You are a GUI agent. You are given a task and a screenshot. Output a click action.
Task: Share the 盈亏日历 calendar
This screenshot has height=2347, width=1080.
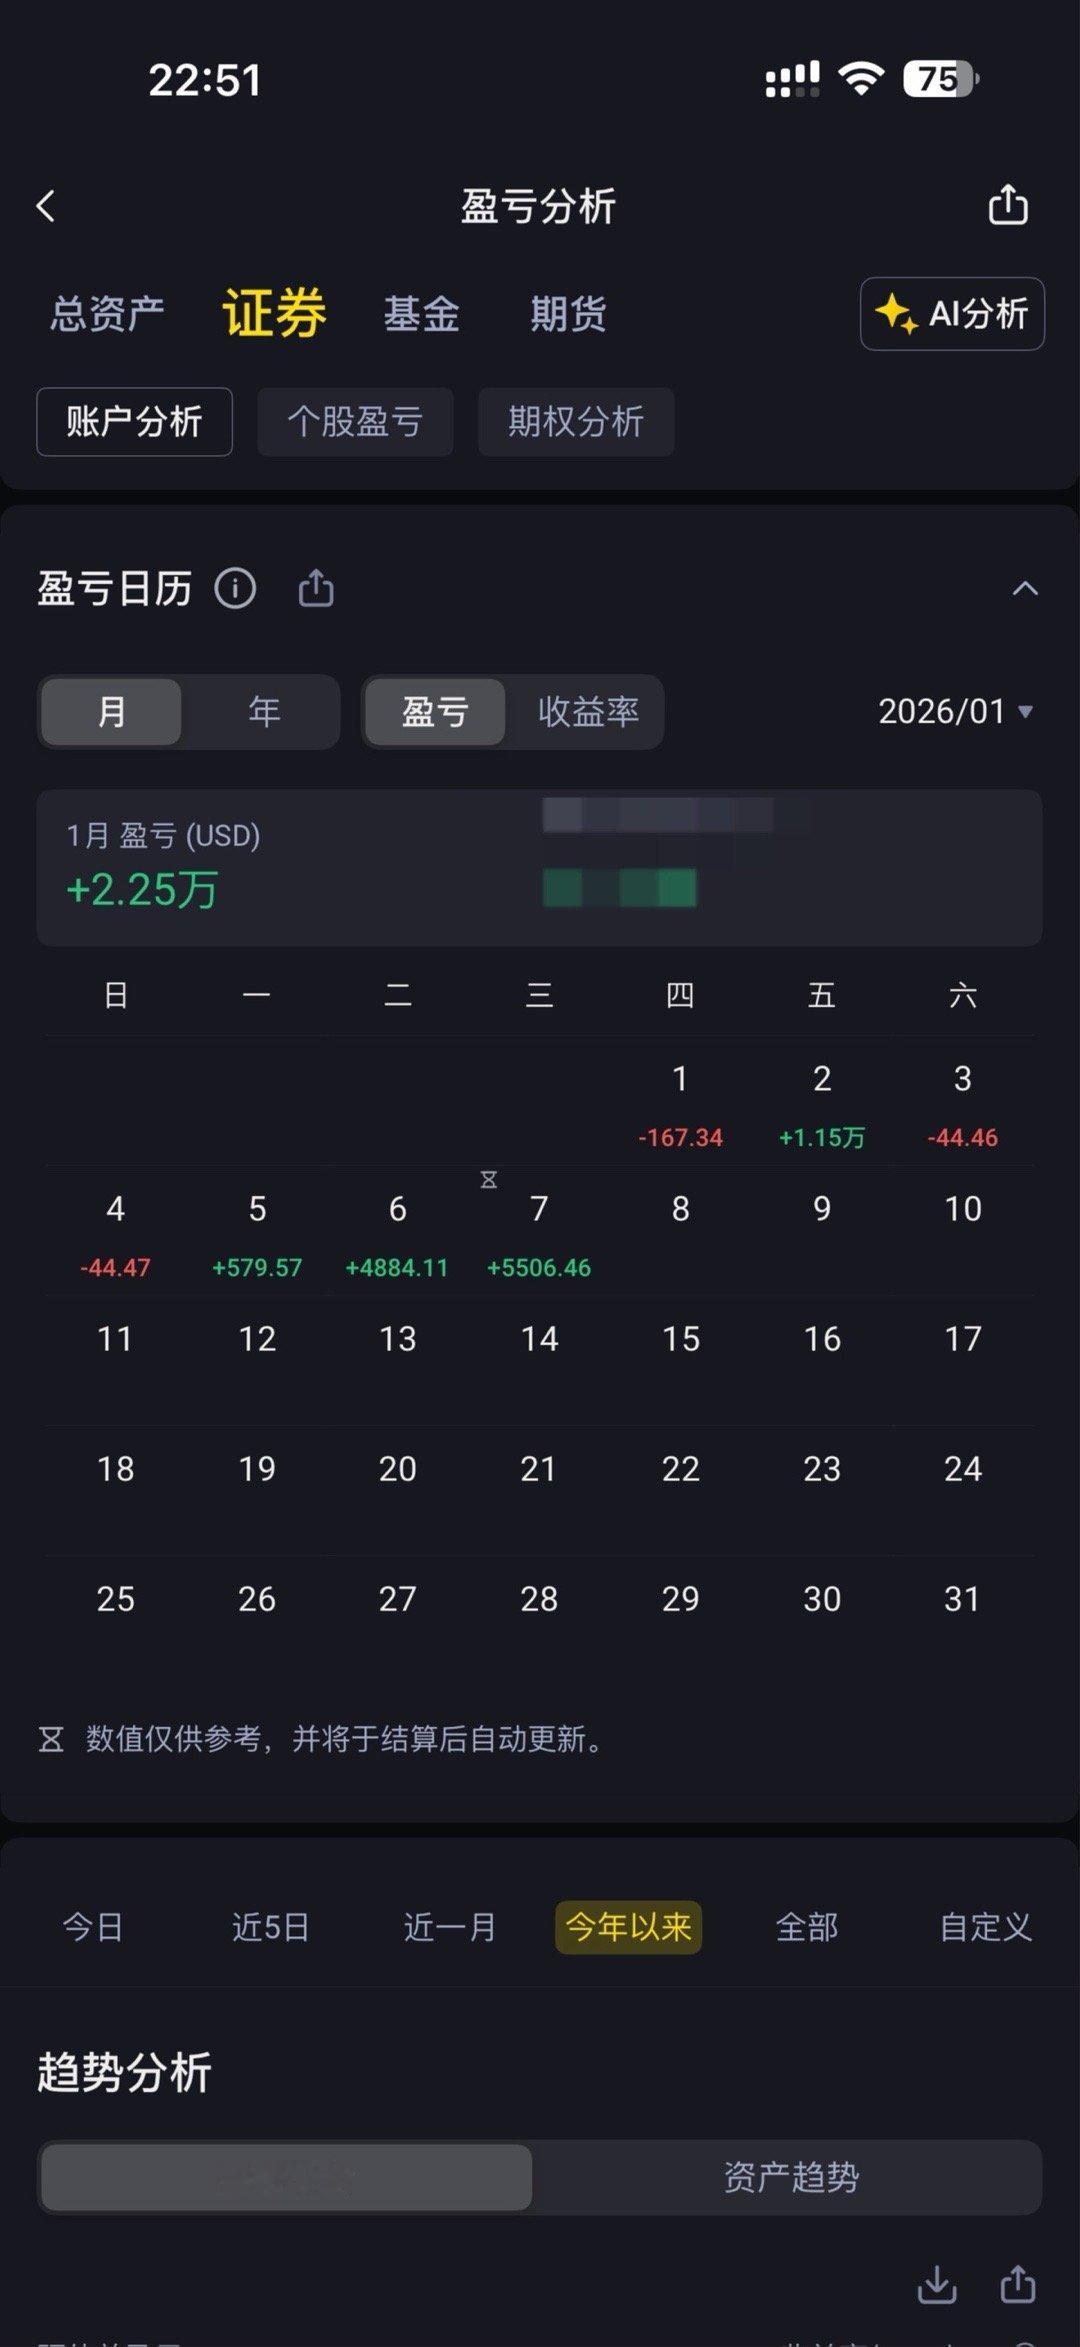click(x=316, y=588)
